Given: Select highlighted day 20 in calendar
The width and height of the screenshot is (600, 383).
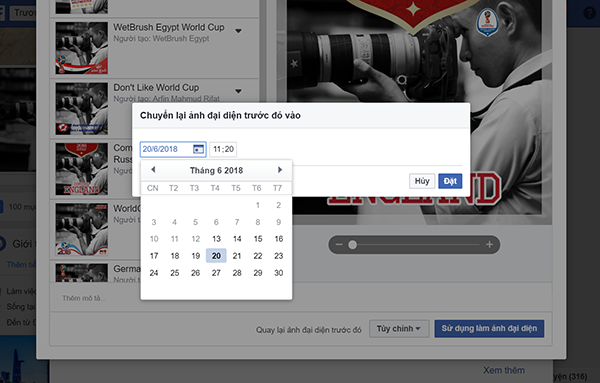Looking at the screenshot, I should (216, 256).
